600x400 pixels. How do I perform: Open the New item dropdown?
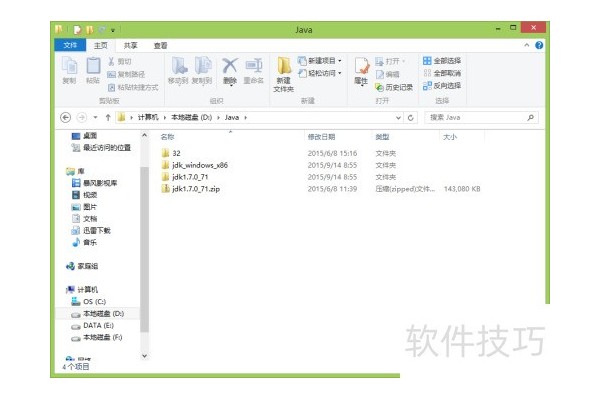click(x=320, y=61)
